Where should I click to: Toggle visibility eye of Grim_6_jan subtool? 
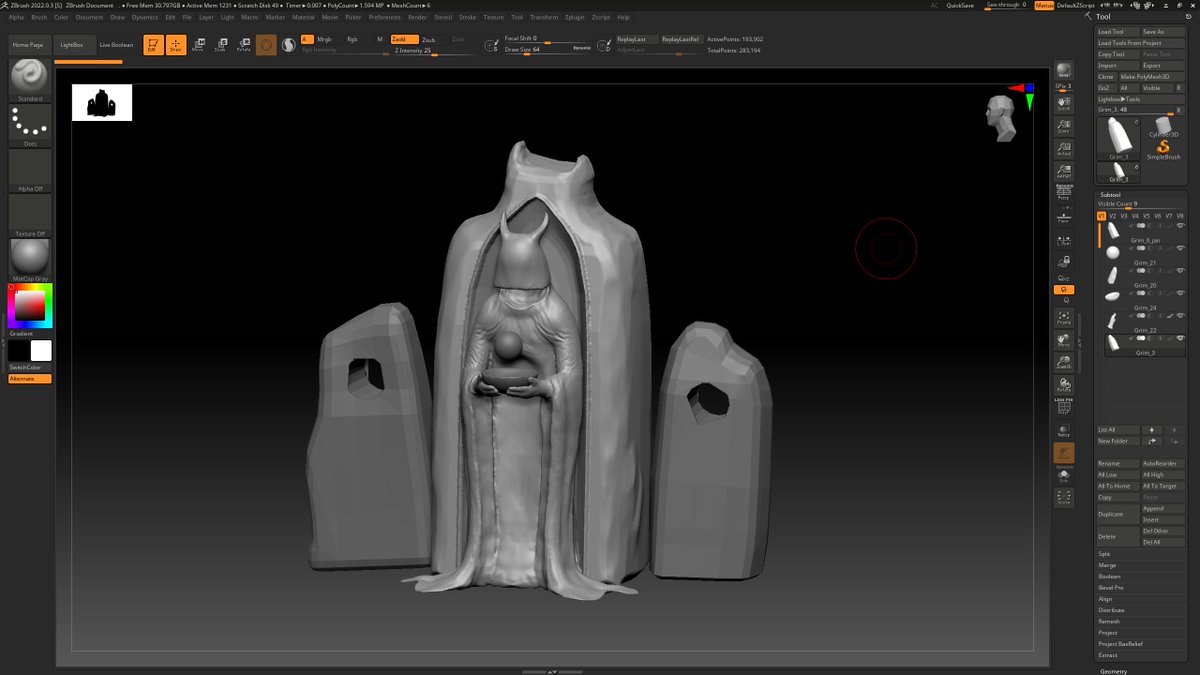point(1180,227)
